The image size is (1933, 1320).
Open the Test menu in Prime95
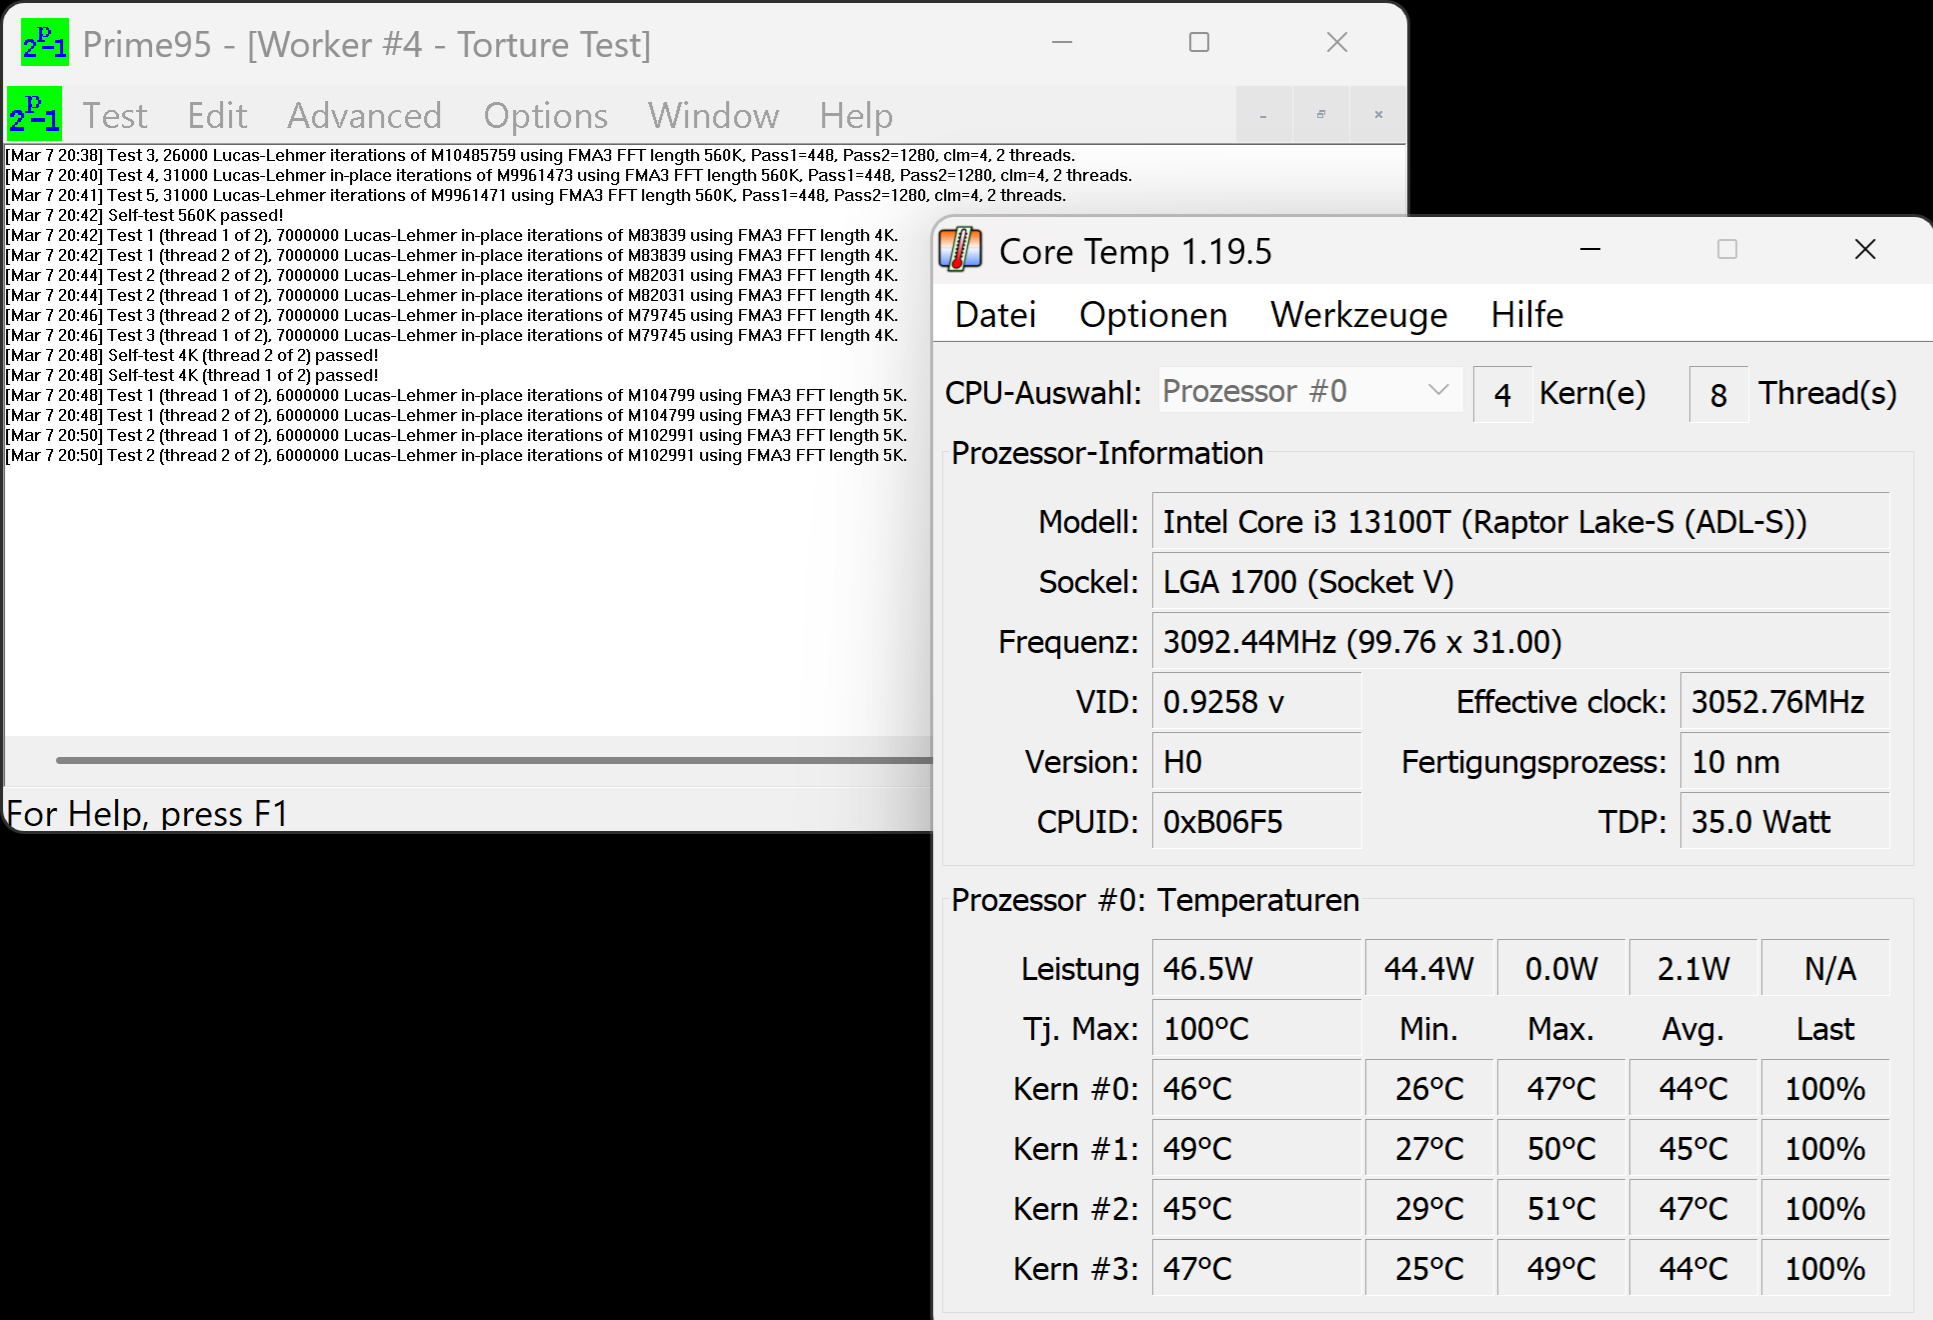pos(114,116)
